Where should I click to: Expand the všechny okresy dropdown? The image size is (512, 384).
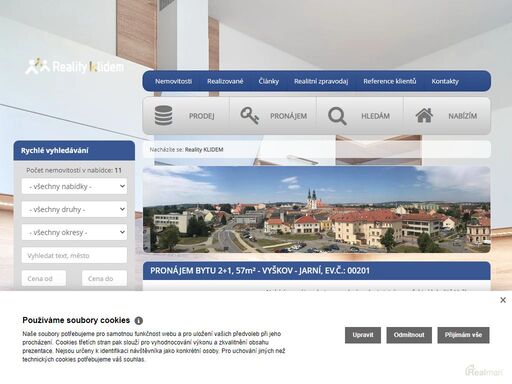(74, 232)
